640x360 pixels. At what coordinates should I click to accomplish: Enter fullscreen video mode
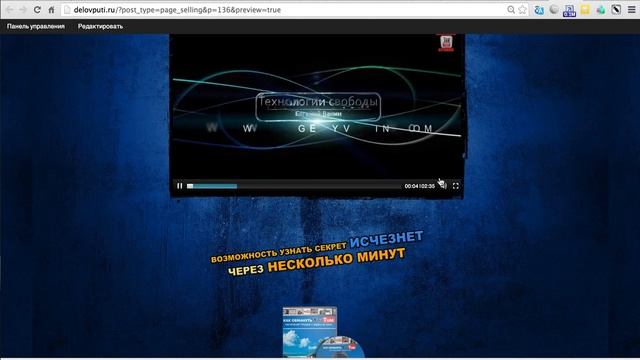(456, 186)
